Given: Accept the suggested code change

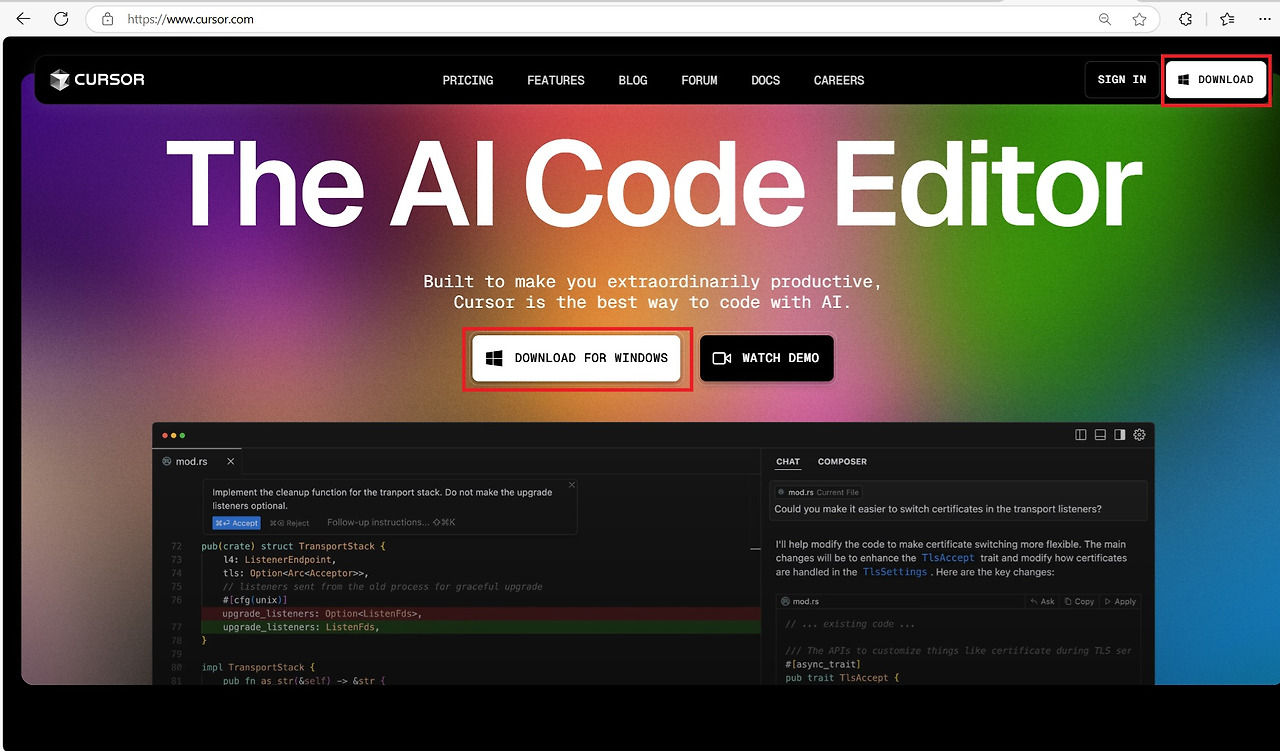Looking at the screenshot, I should pos(237,523).
